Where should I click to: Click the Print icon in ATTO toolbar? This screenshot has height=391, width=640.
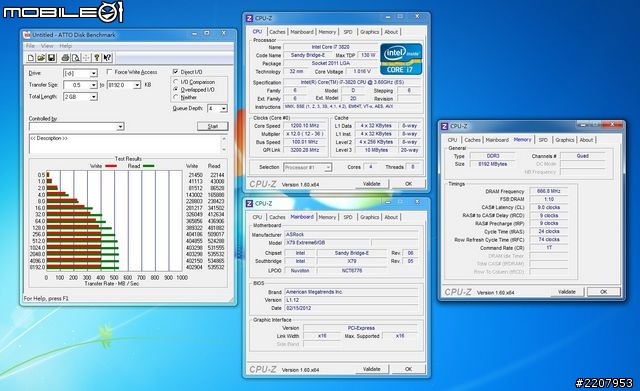(65, 58)
